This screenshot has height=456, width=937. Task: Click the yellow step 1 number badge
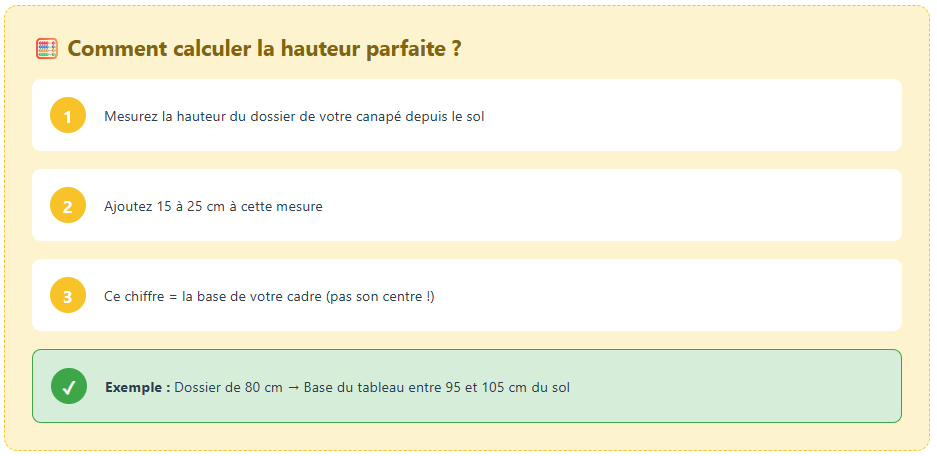pos(68,116)
